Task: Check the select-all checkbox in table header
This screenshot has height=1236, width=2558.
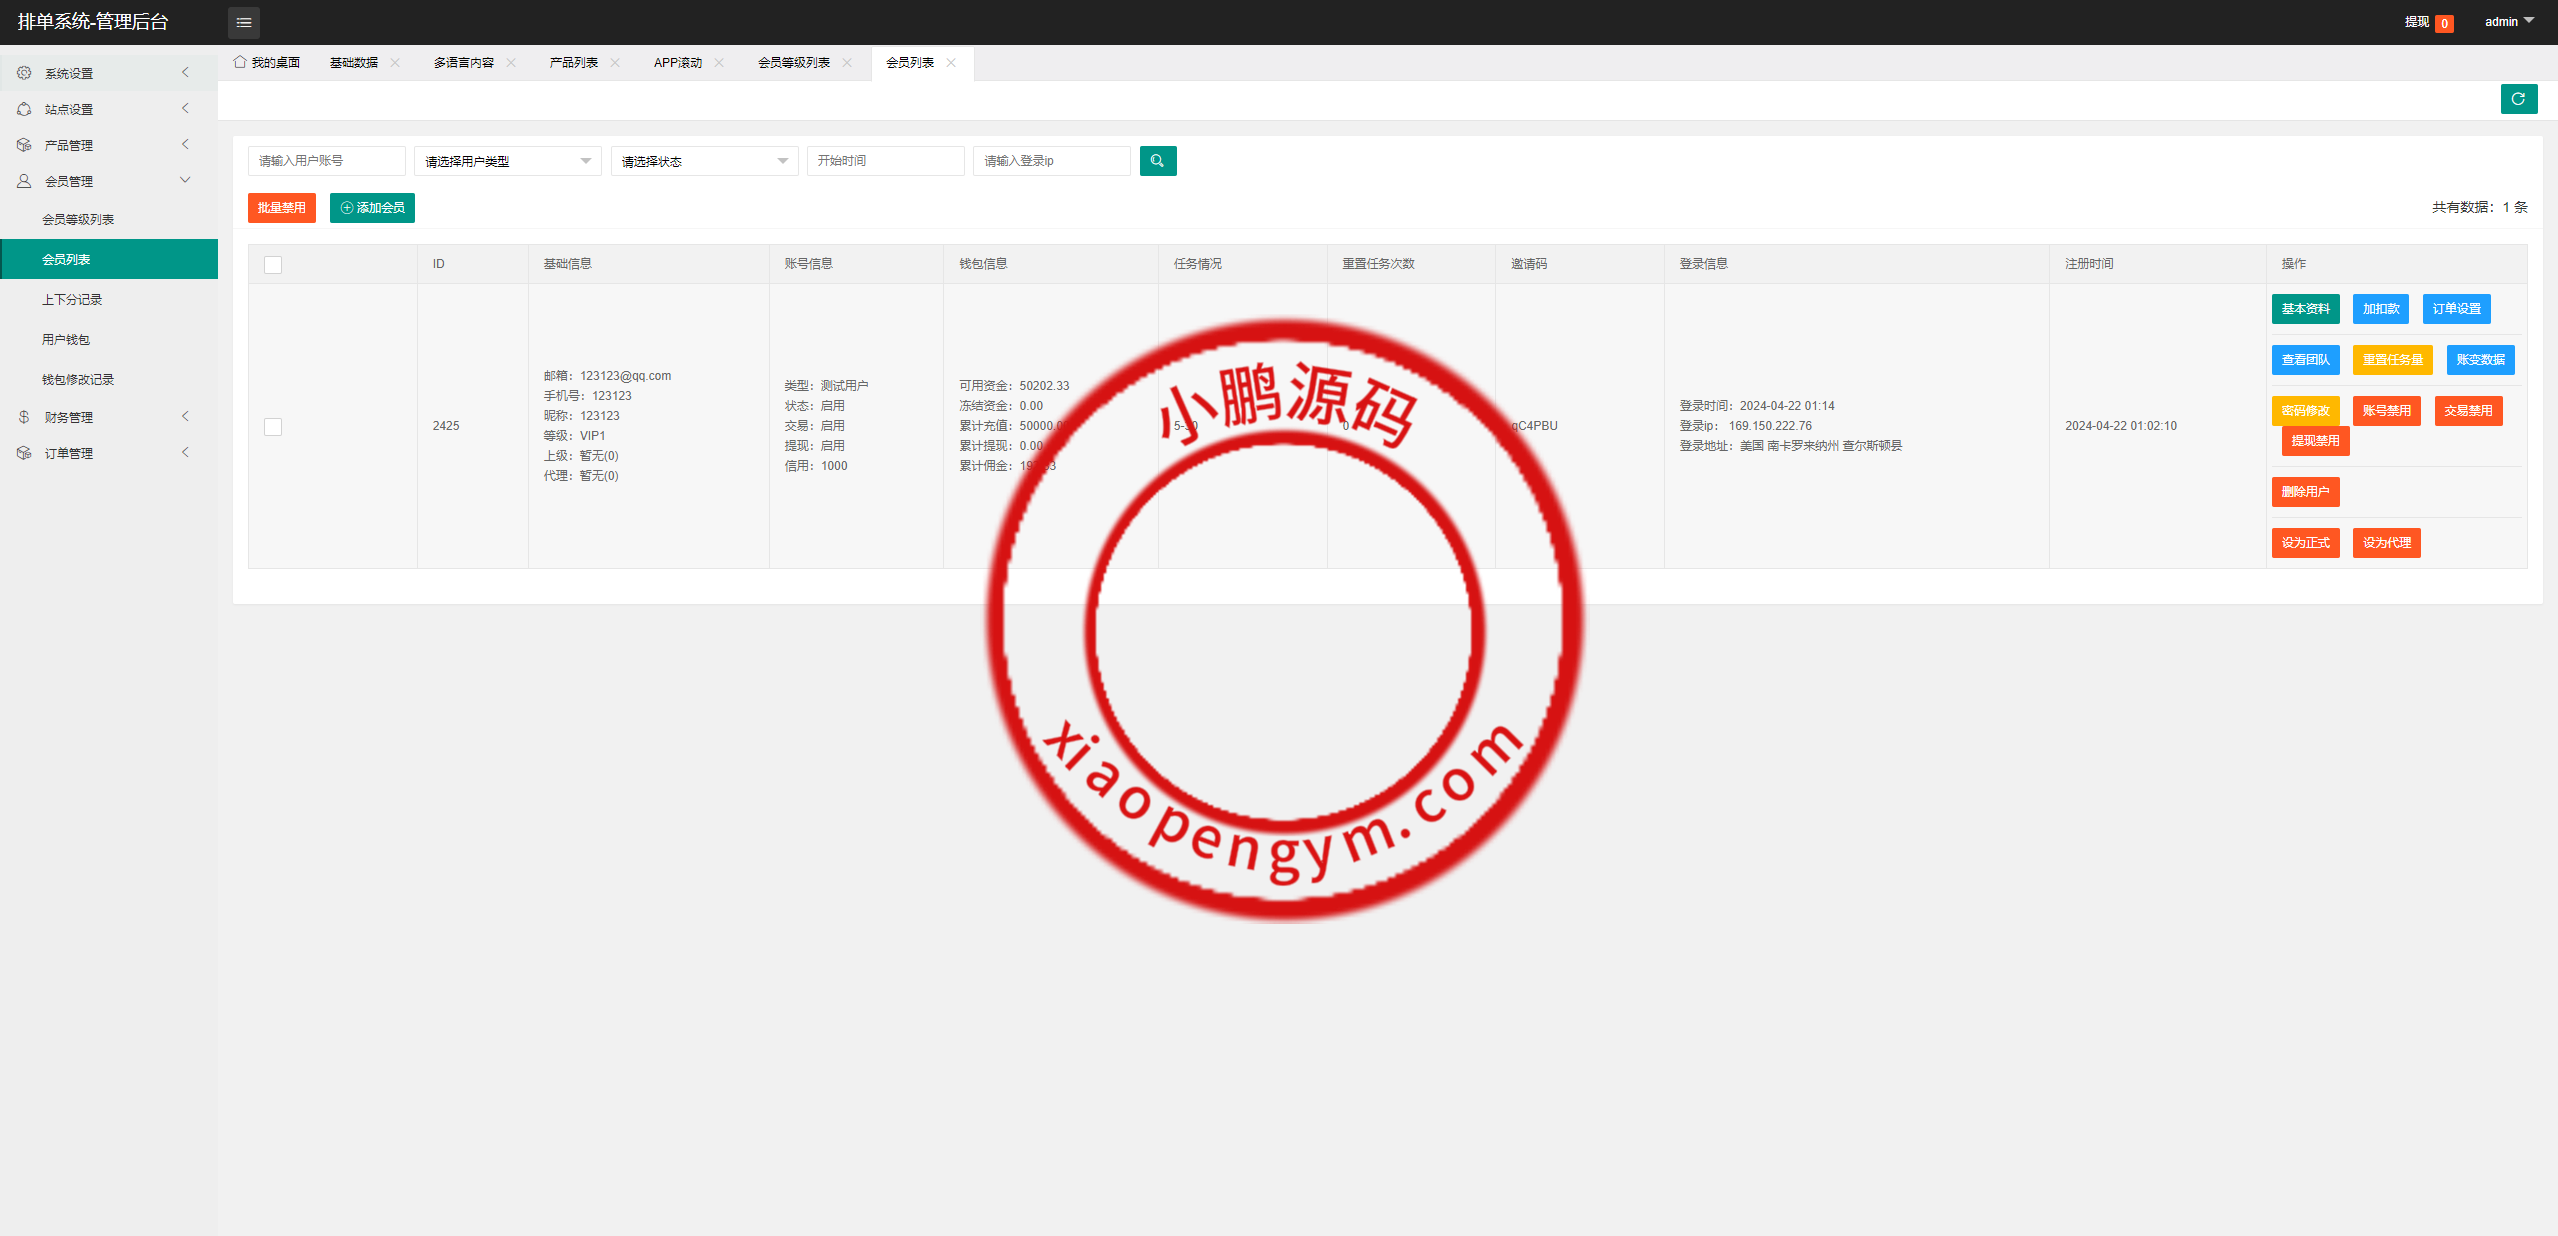Action: pyautogui.click(x=273, y=265)
